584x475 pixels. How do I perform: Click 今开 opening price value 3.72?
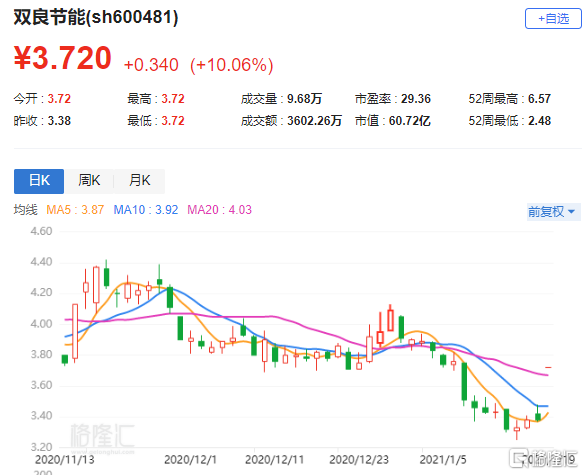click(x=59, y=99)
